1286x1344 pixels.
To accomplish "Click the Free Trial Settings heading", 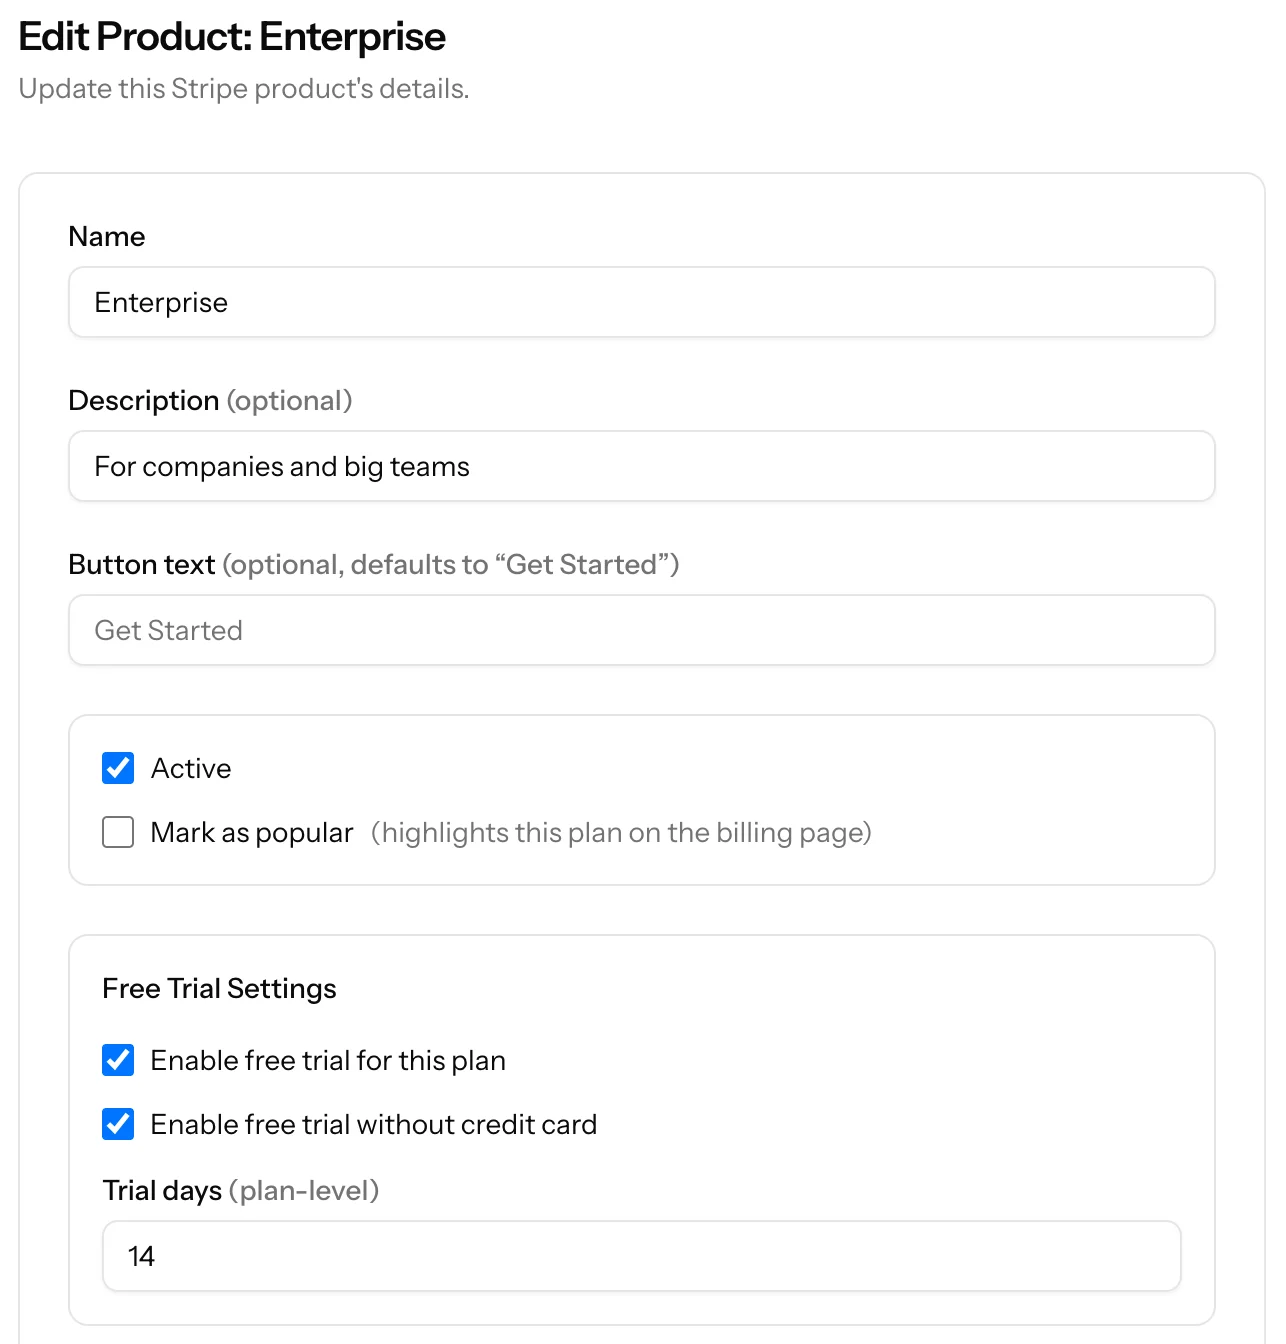I will tap(218, 988).
